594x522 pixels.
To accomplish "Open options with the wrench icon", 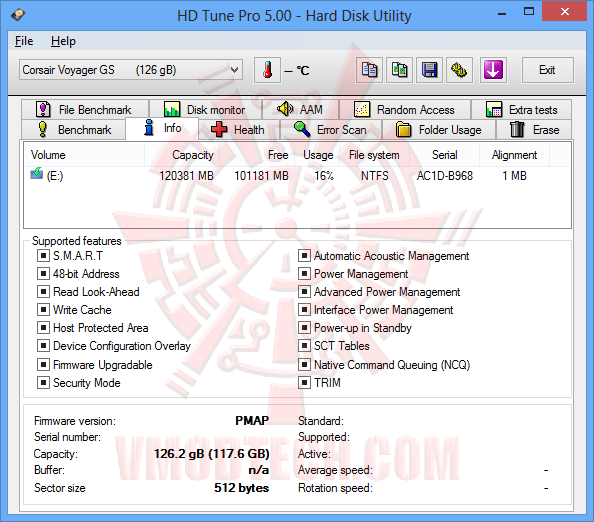I will 459,70.
